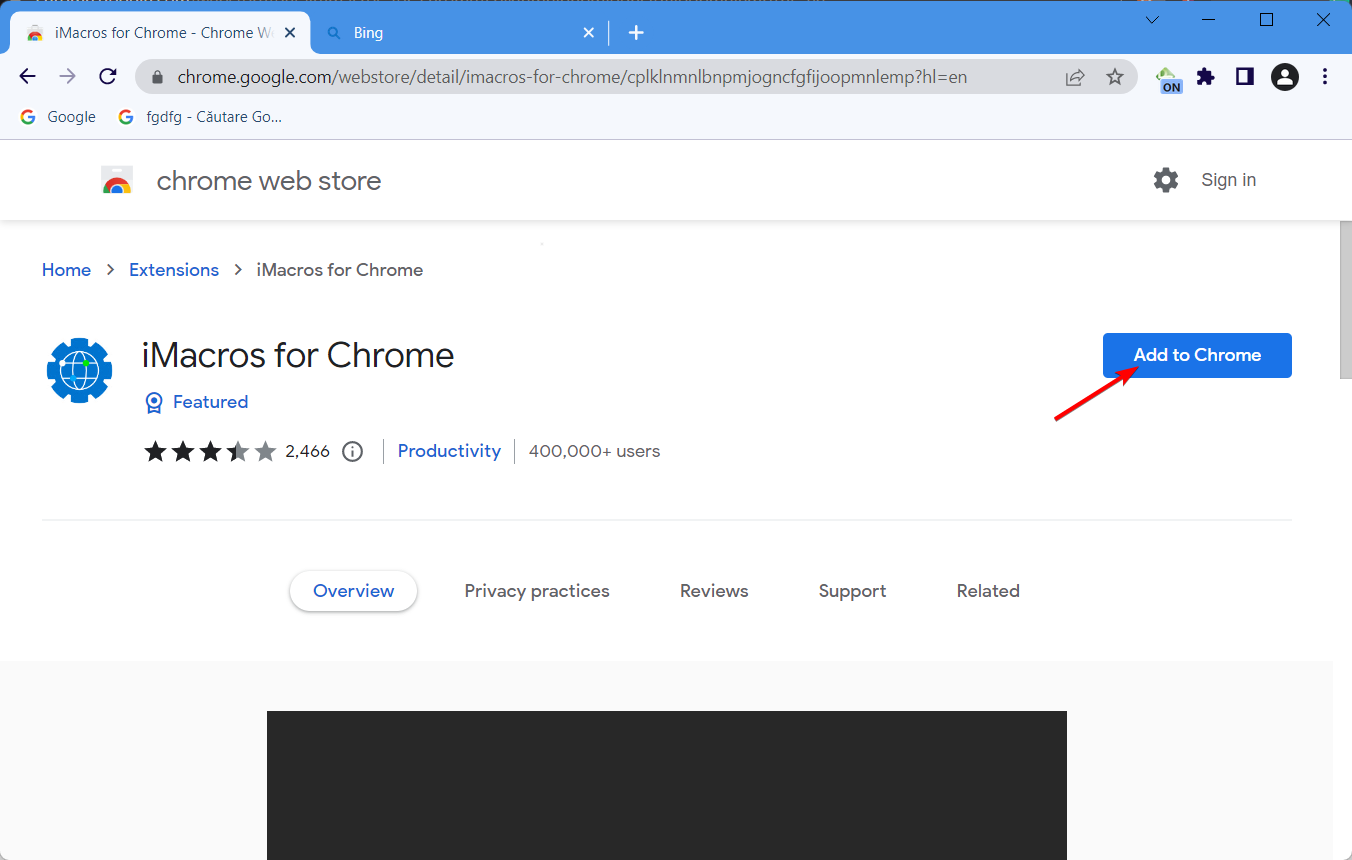
Task: Click the rating info circle icon
Action: (352, 451)
